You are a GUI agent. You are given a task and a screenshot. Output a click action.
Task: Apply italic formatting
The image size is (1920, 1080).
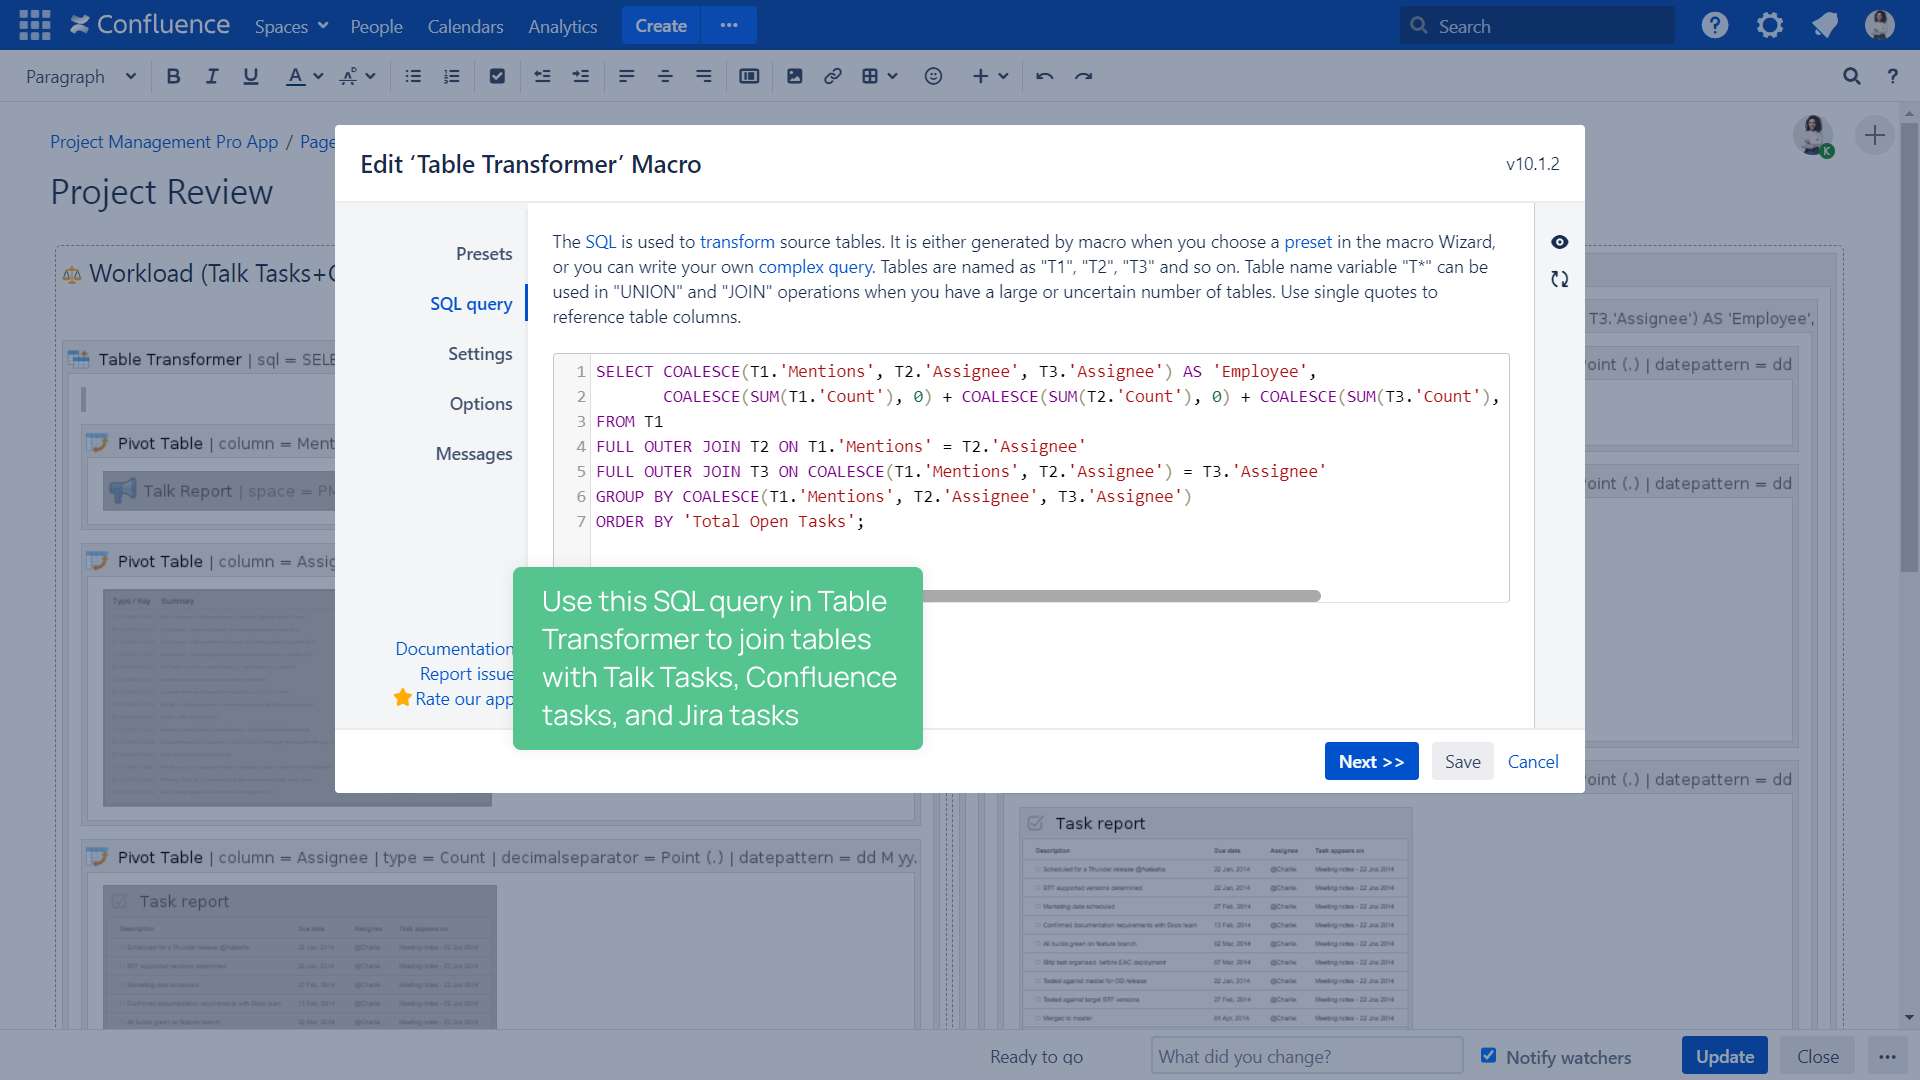tap(212, 76)
